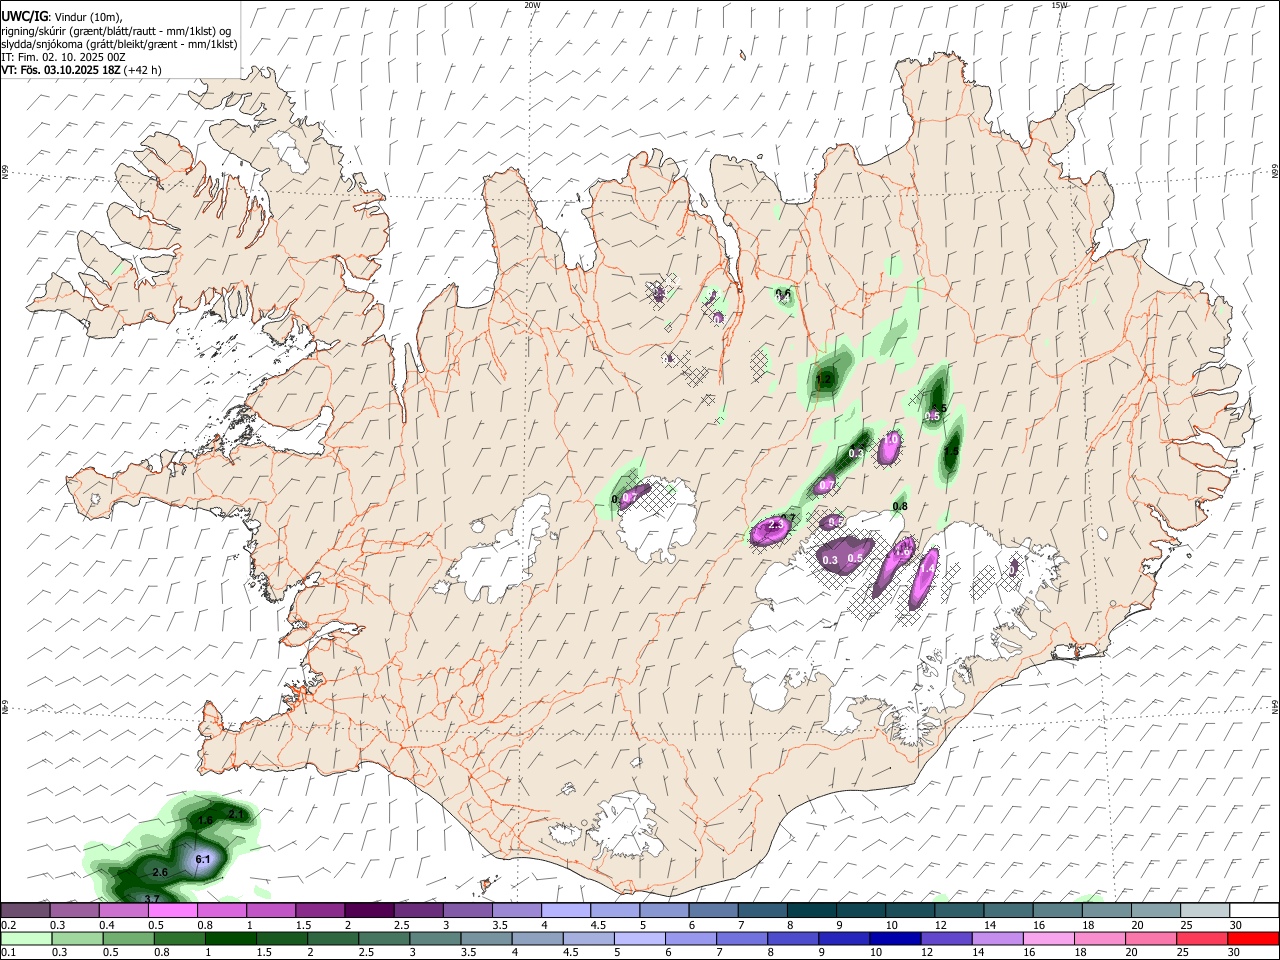Click the light pink 16 swatch, lower legend

click(x=1050, y=938)
